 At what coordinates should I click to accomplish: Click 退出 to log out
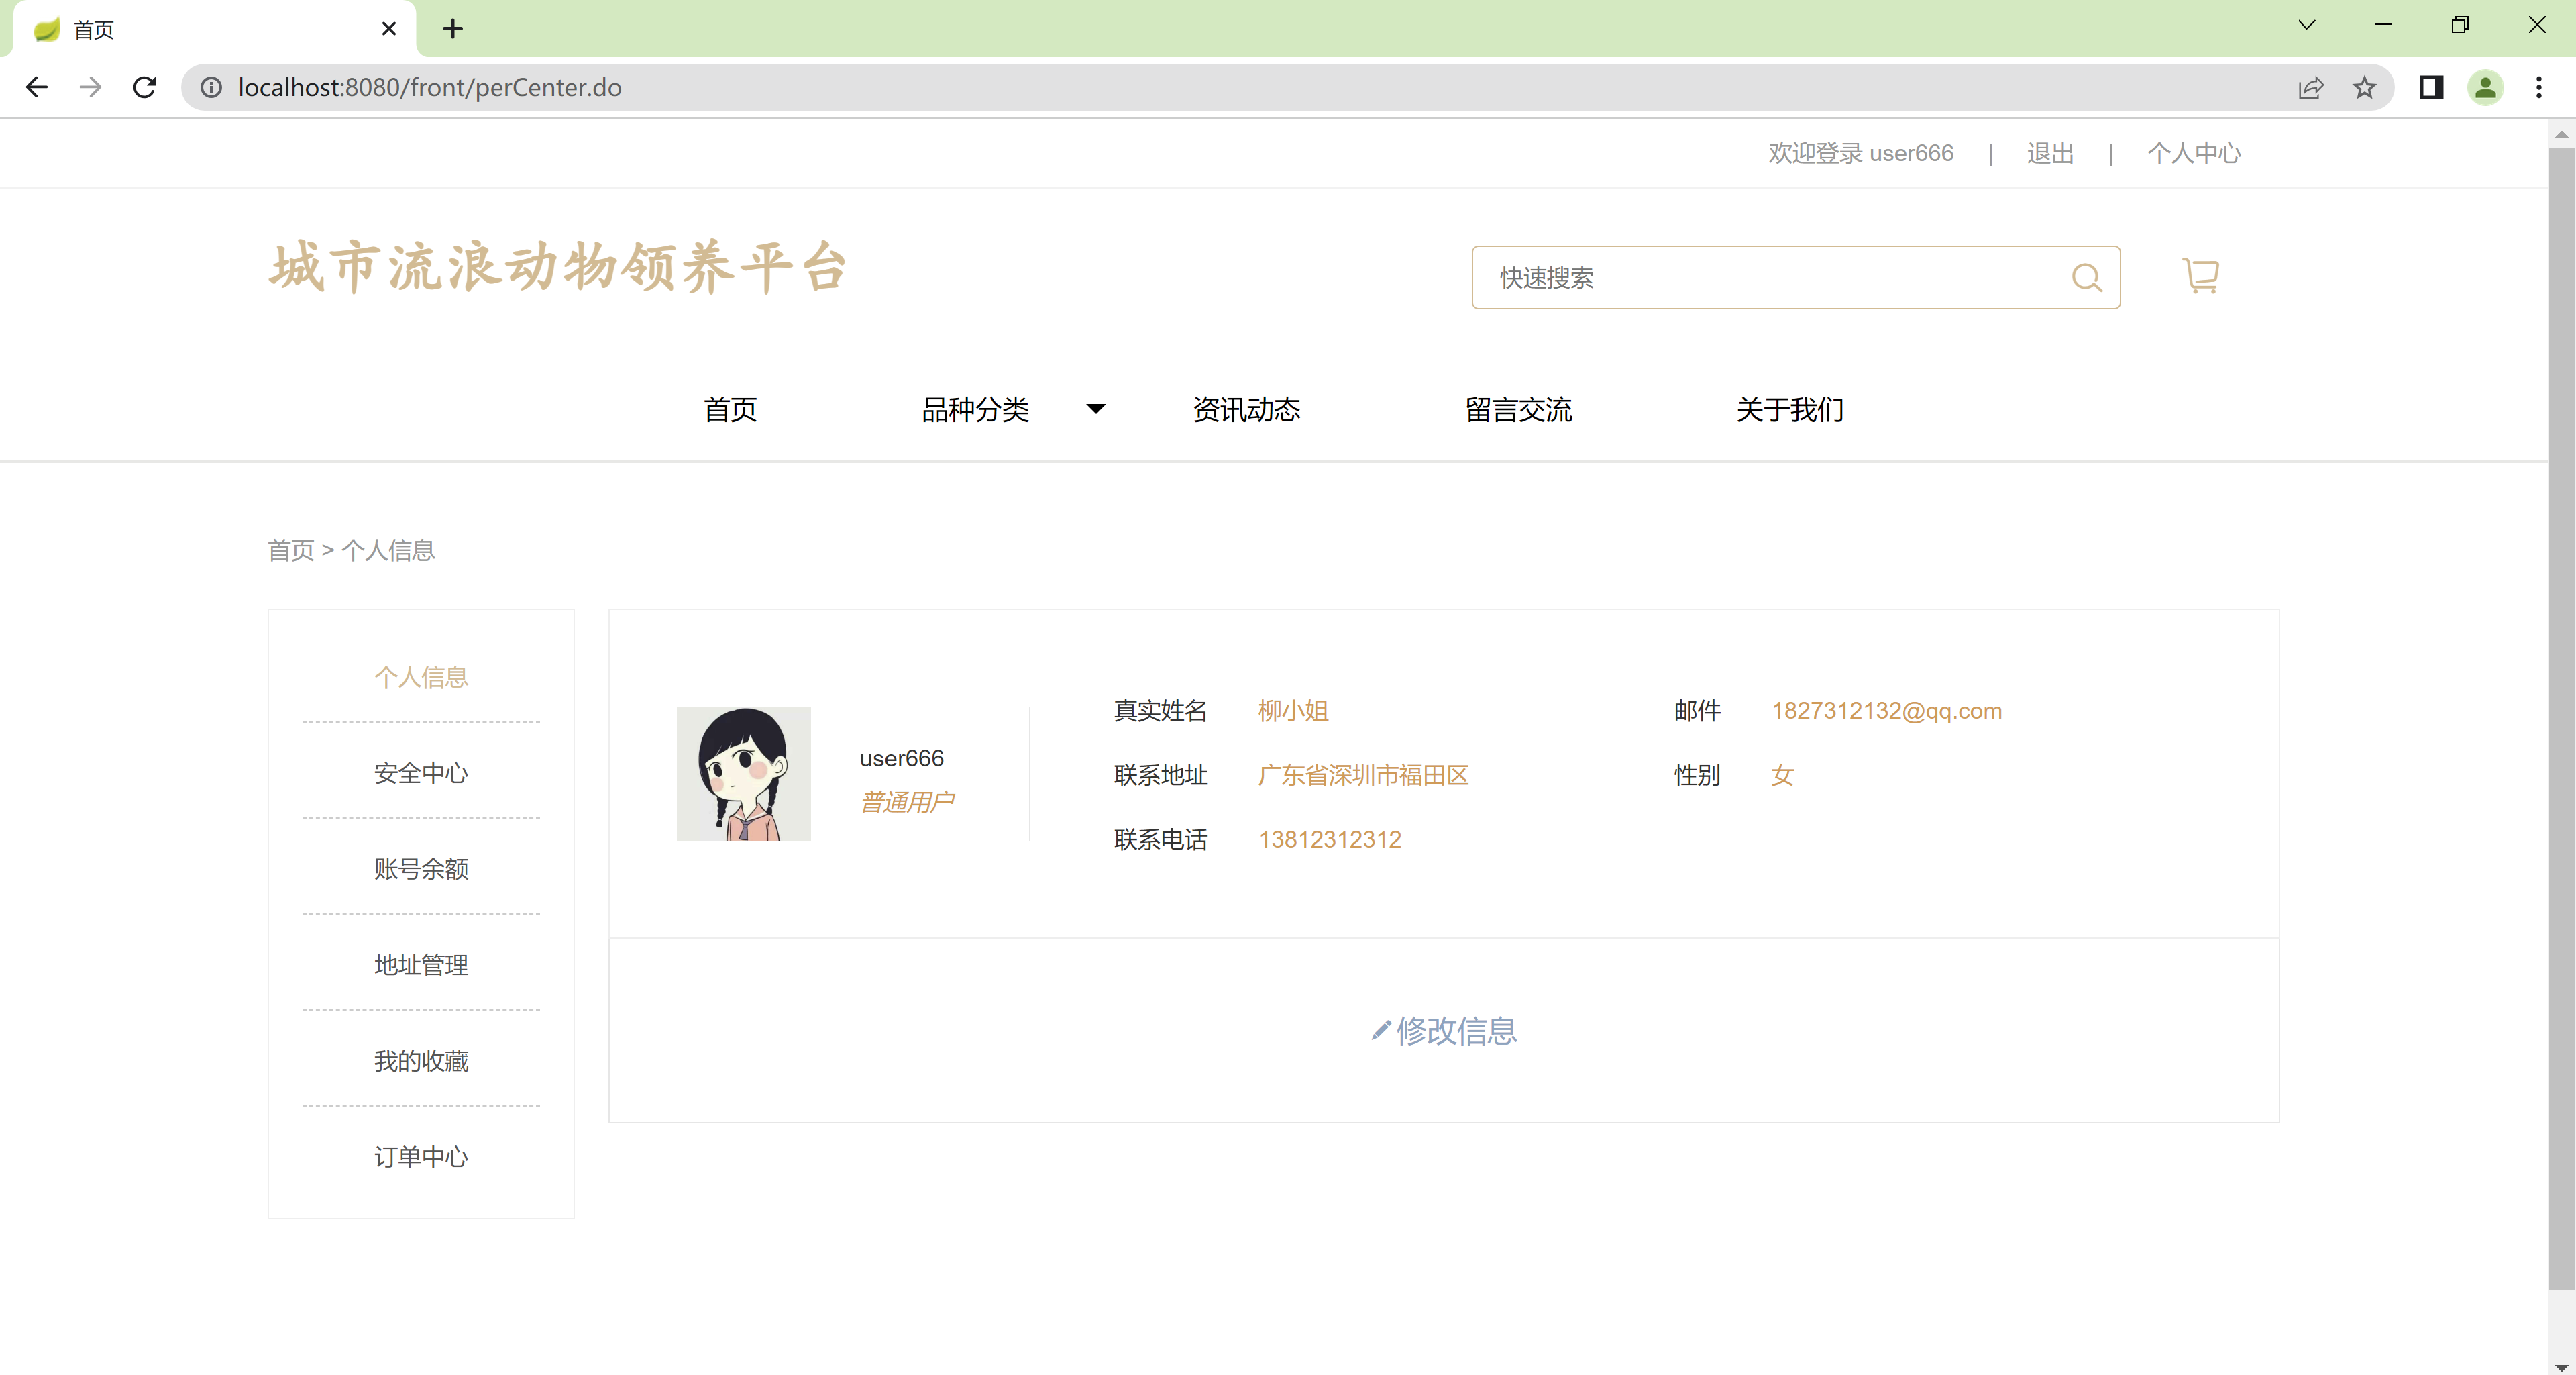[x=2050, y=153]
